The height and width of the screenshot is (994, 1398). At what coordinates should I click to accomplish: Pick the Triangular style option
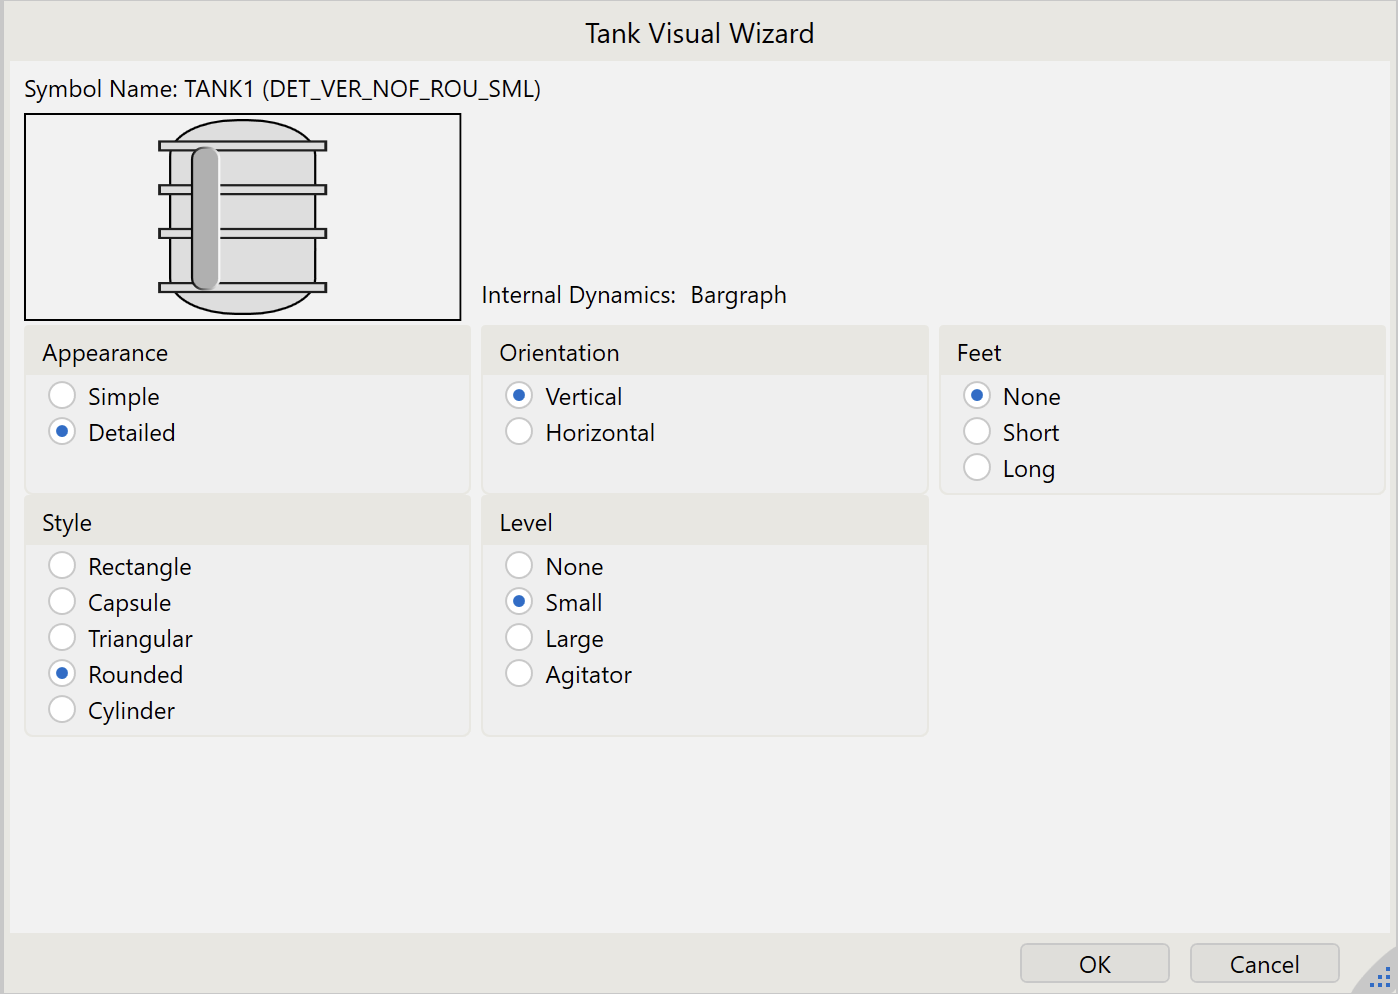click(62, 638)
